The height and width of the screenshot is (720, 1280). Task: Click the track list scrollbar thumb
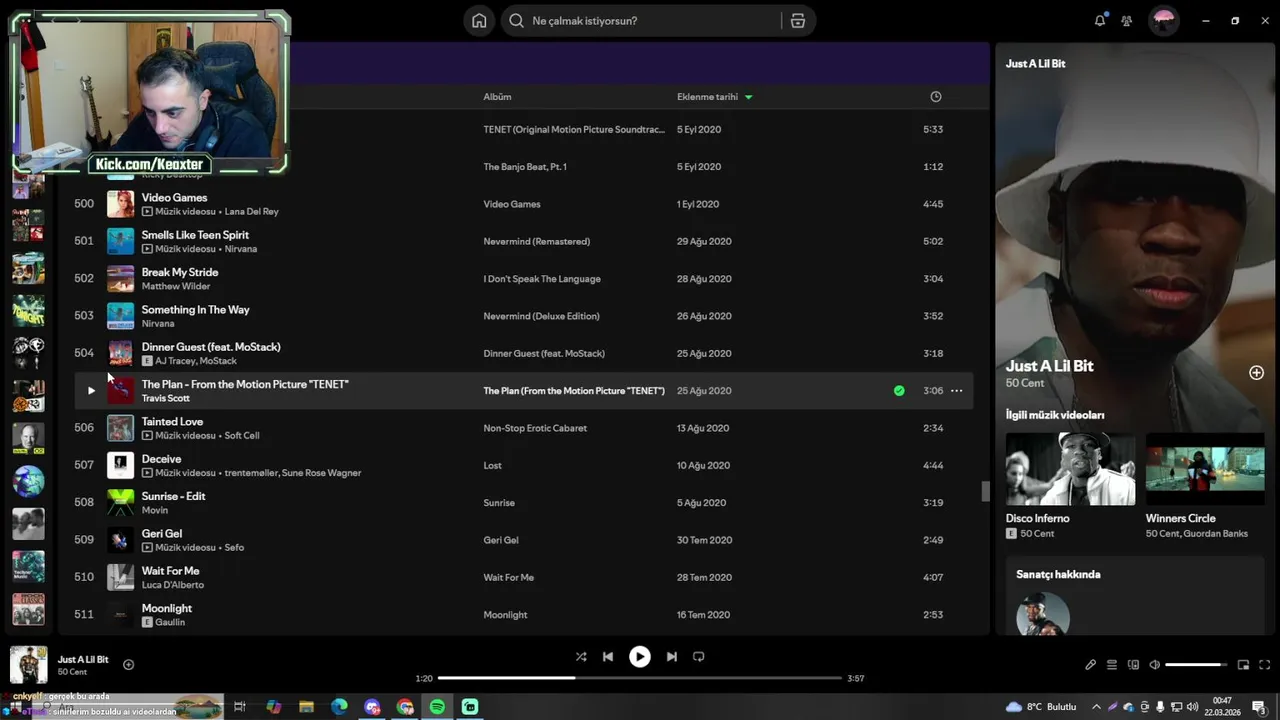tap(985, 491)
